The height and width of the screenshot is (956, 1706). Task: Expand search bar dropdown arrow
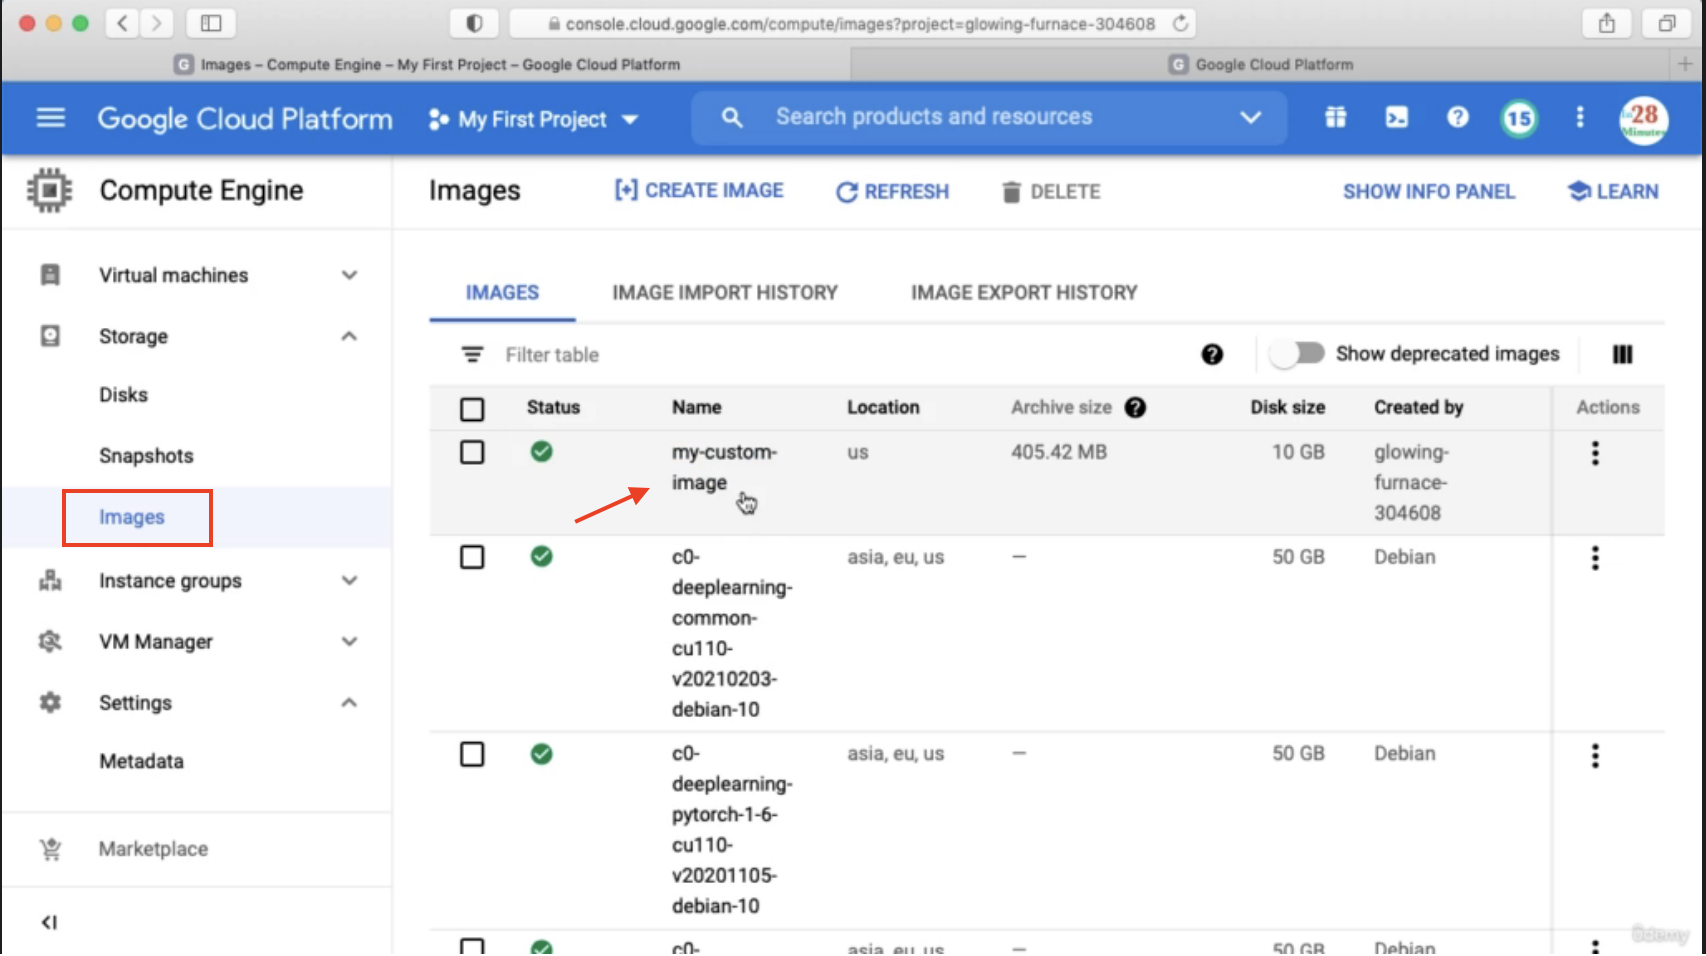1250,117
